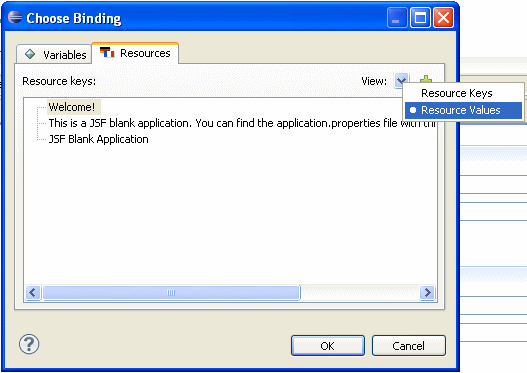
Task: Select the Welcome! resource entry
Action: point(72,107)
